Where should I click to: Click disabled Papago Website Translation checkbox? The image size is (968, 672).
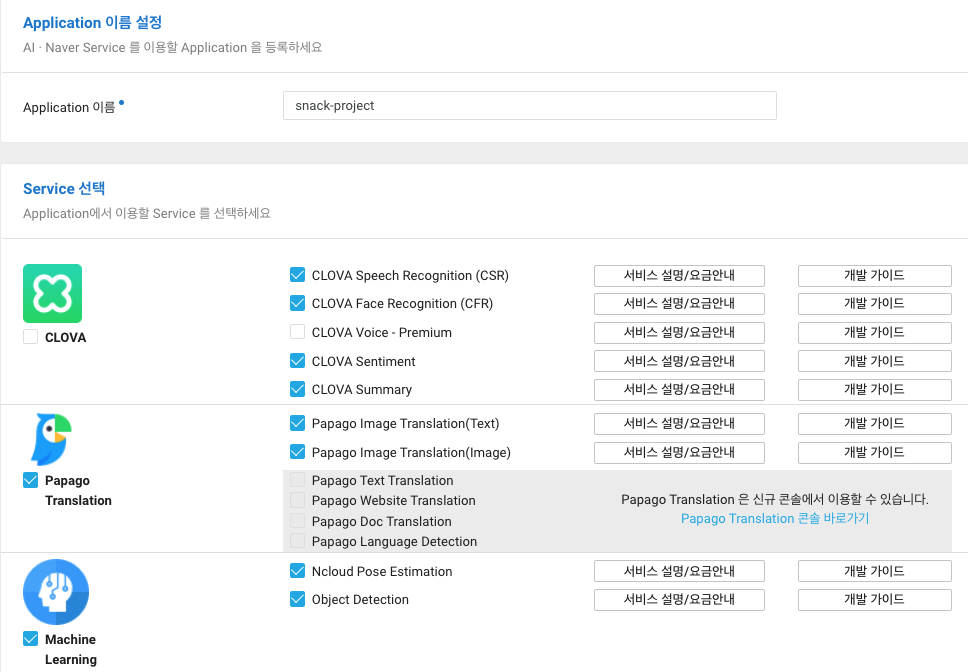(298, 500)
